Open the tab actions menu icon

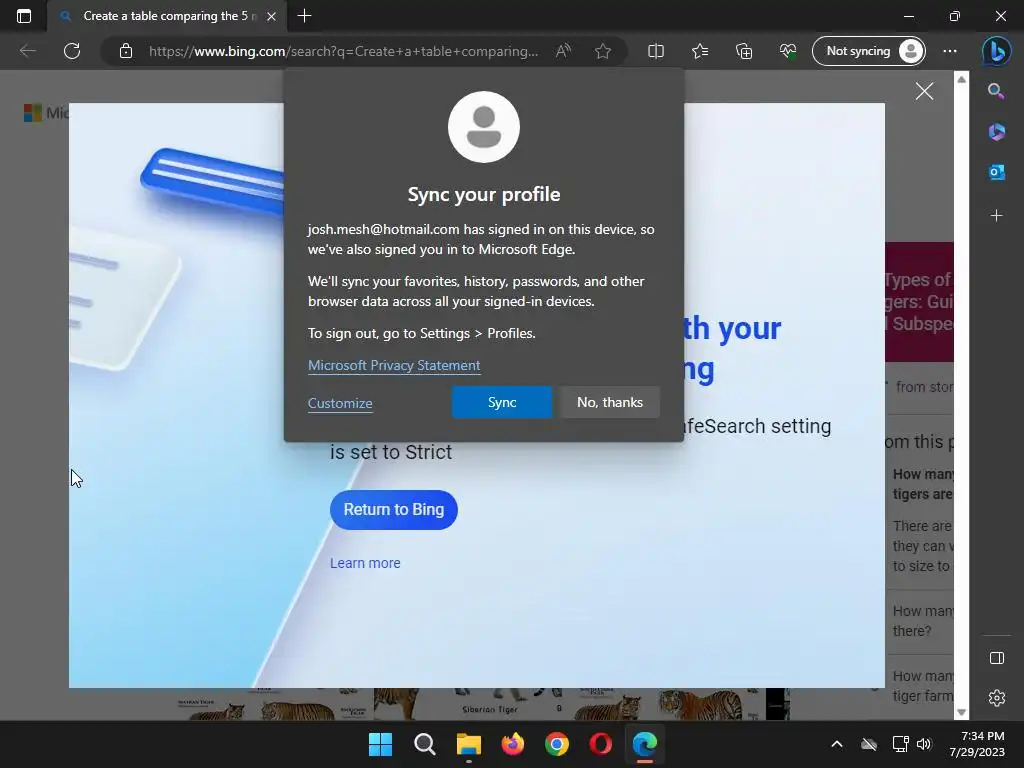[24, 16]
